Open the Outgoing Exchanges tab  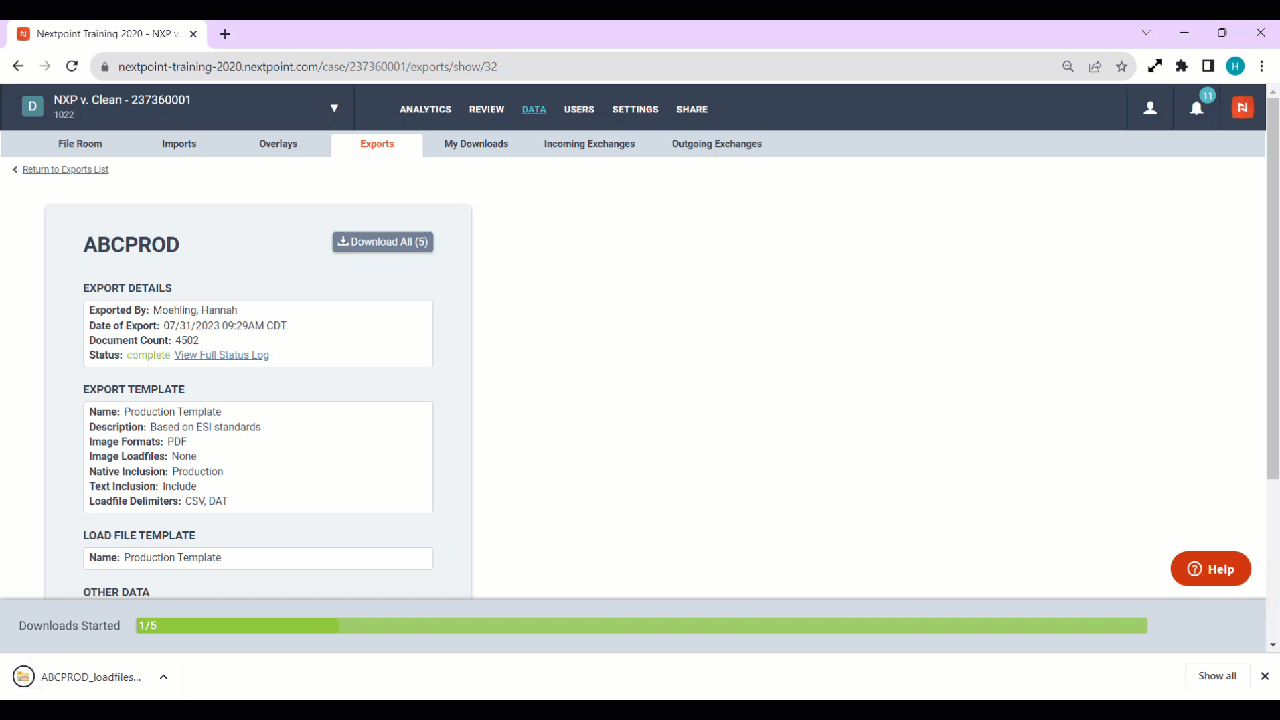(717, 144)
